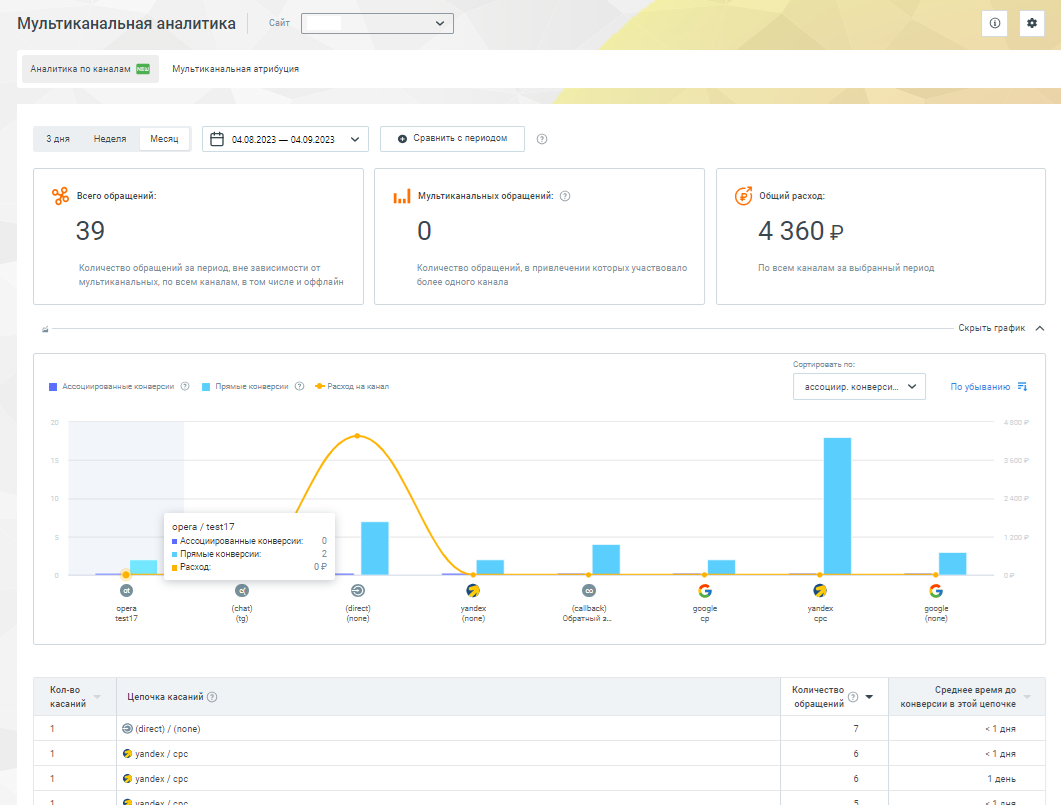This screenshot has width=1061, height=805.
Task: Click help icon next to Цепочка касаний
Action: [x=212, y=697]
